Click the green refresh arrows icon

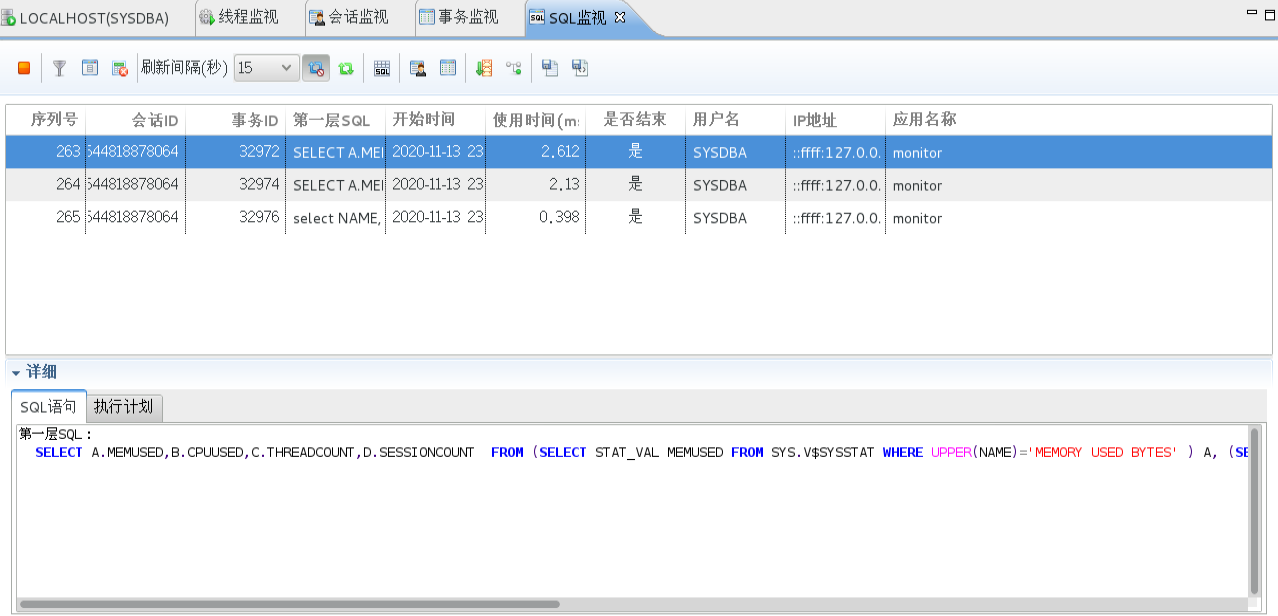[x=346, y=68]
